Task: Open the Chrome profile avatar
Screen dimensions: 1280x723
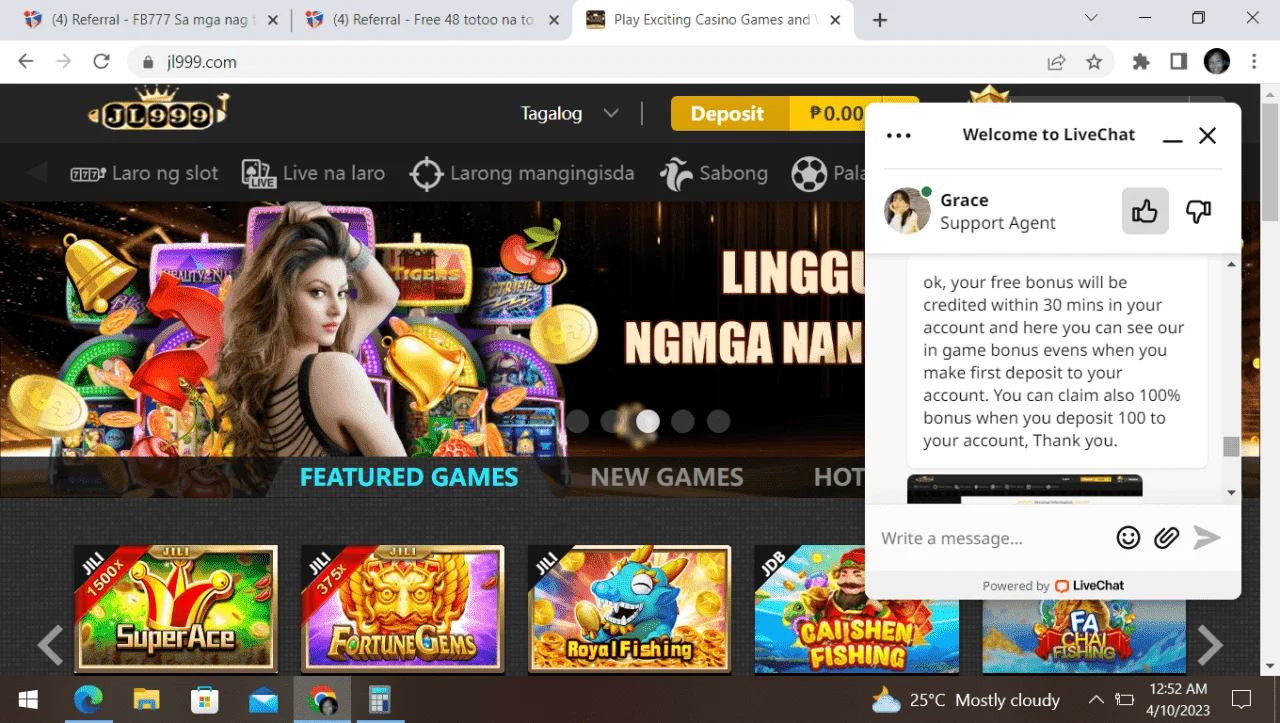Action: click(x=1217, y=62)
